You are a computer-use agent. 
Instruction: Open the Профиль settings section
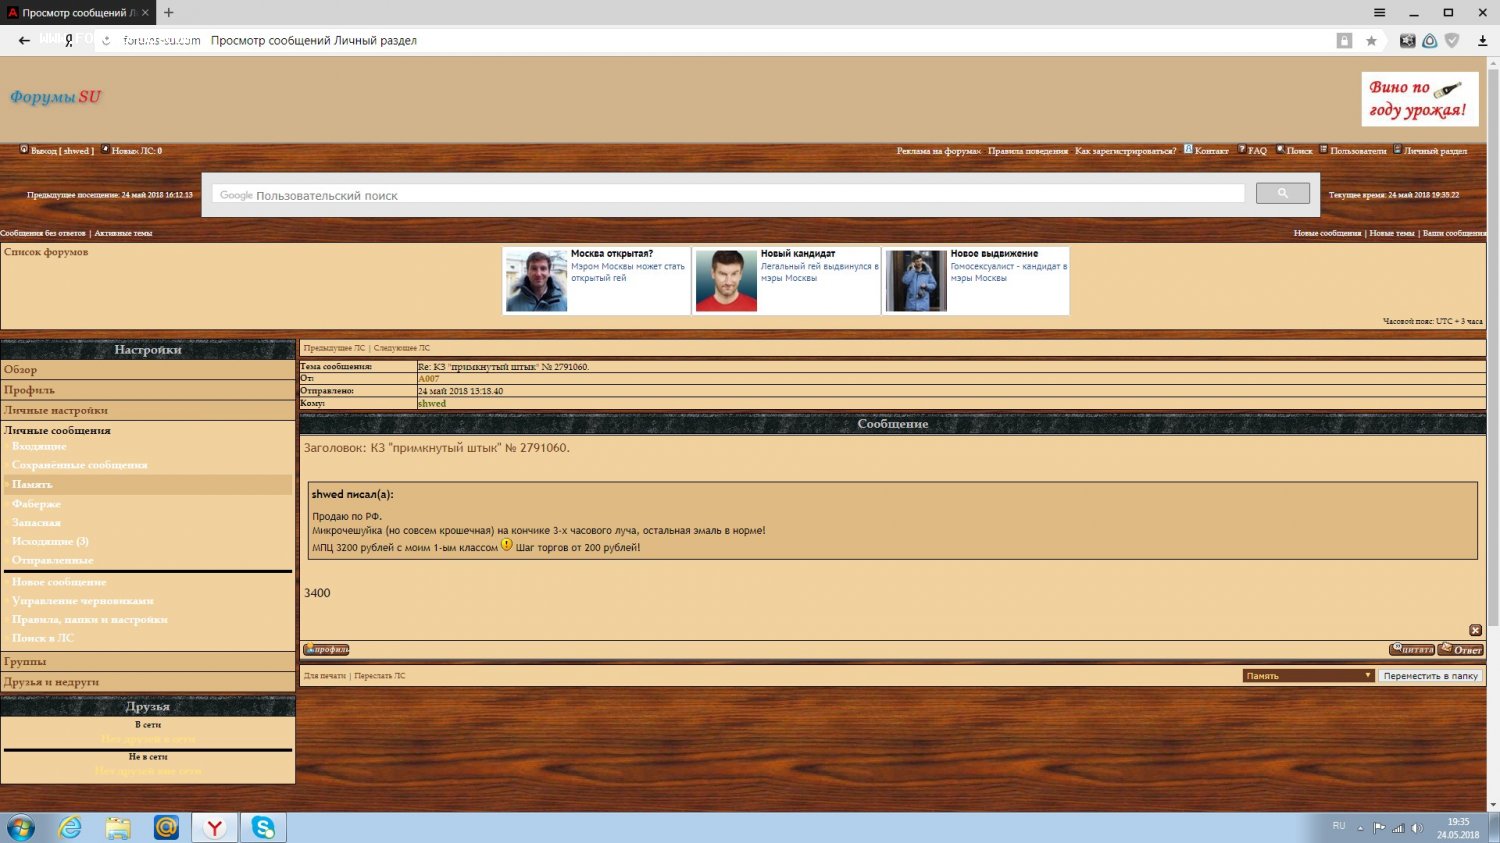(x=30, y=390)
